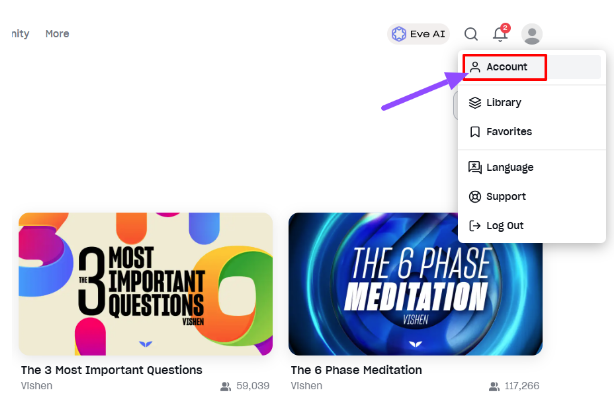Viewport: 616px width, 401px height.
Task: Click the person icon beside Account
Action: pyautogui.click(x=475, y=67)
